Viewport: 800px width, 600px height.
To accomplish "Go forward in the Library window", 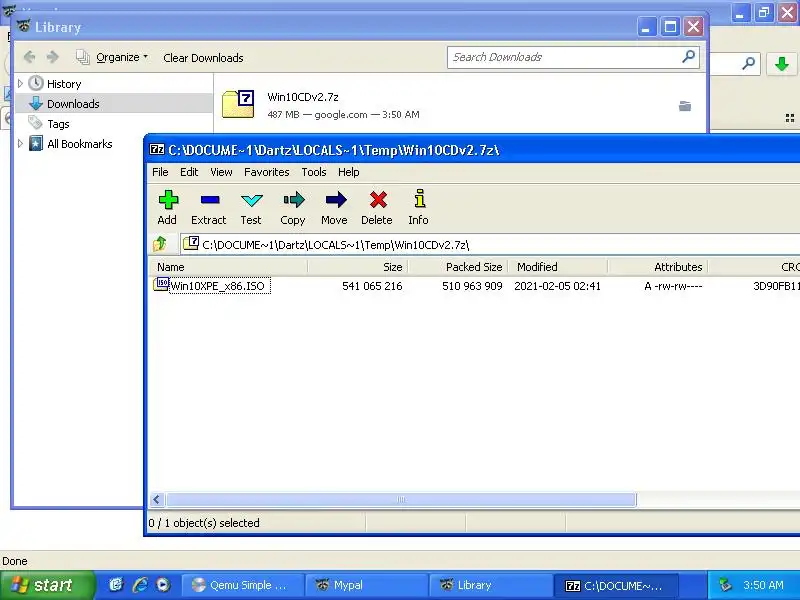I will coord(53,57).
